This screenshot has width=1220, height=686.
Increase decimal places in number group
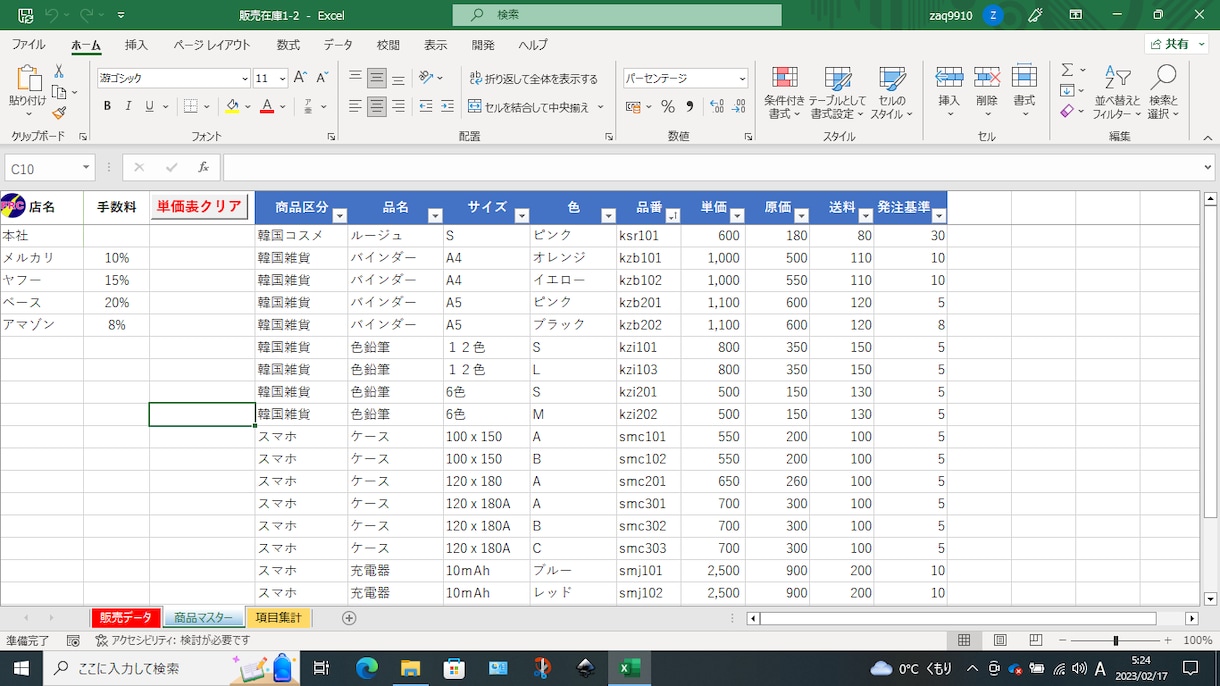(x=716, y=107)
